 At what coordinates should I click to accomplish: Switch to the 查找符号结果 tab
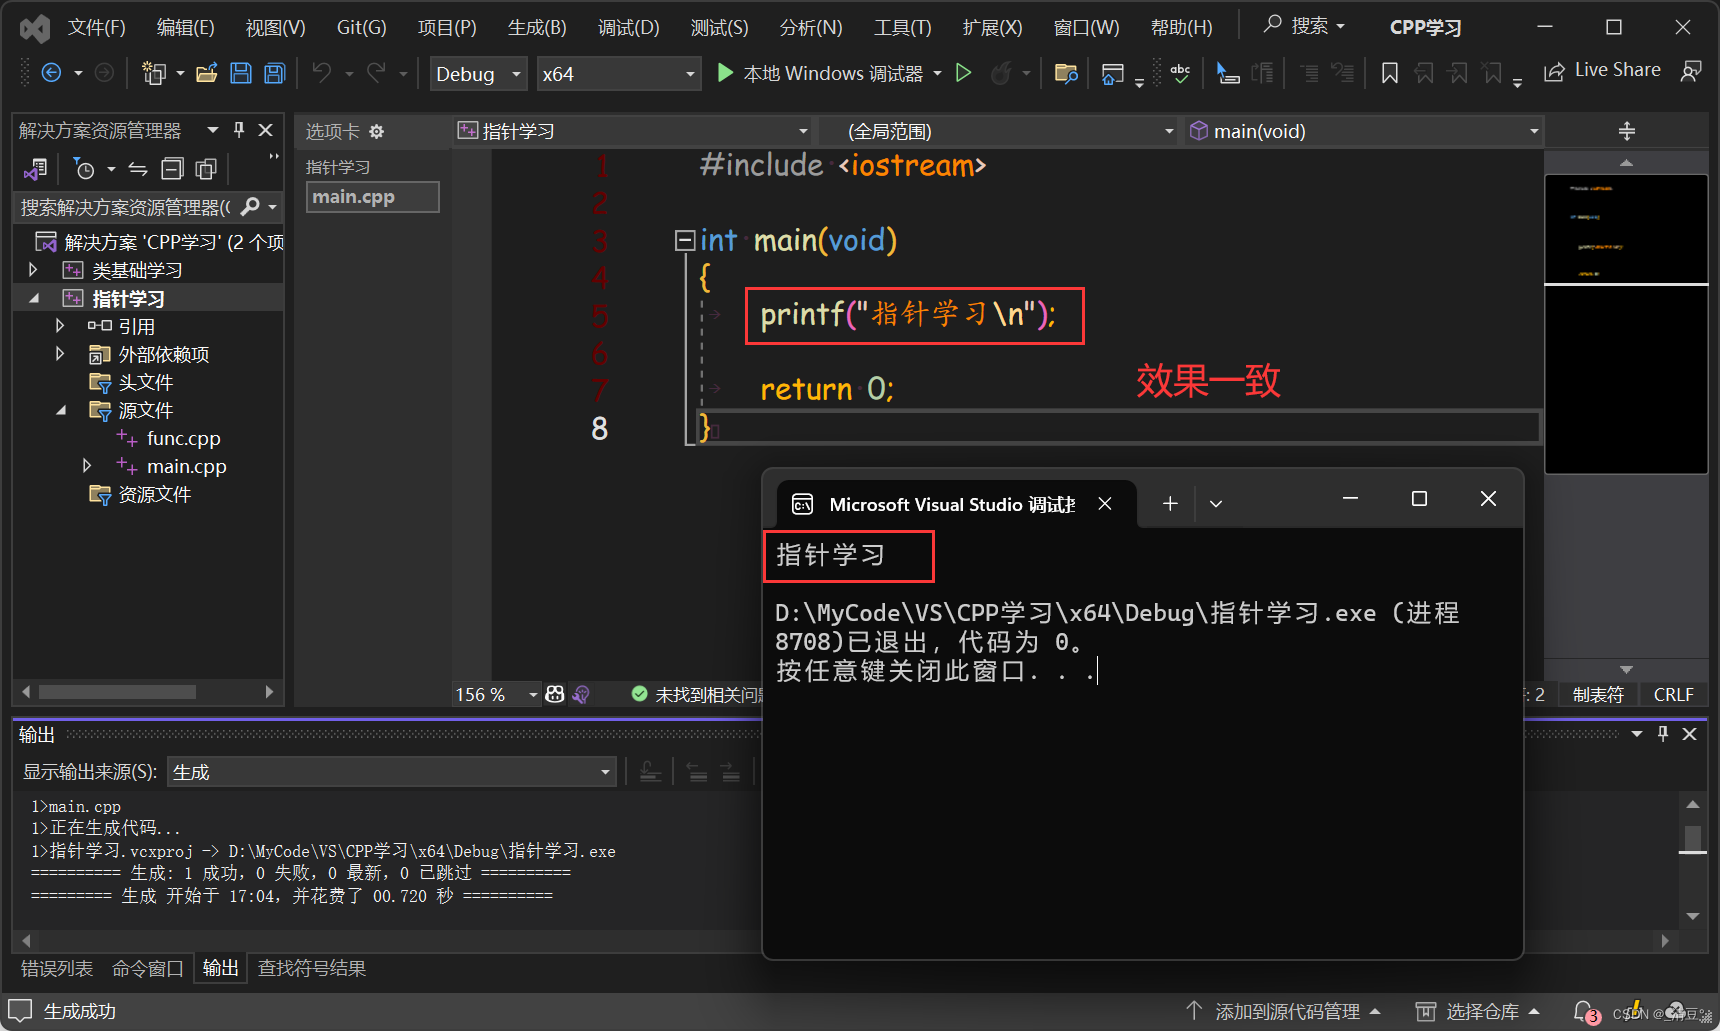pyautogui.click(x=312, y=968)
